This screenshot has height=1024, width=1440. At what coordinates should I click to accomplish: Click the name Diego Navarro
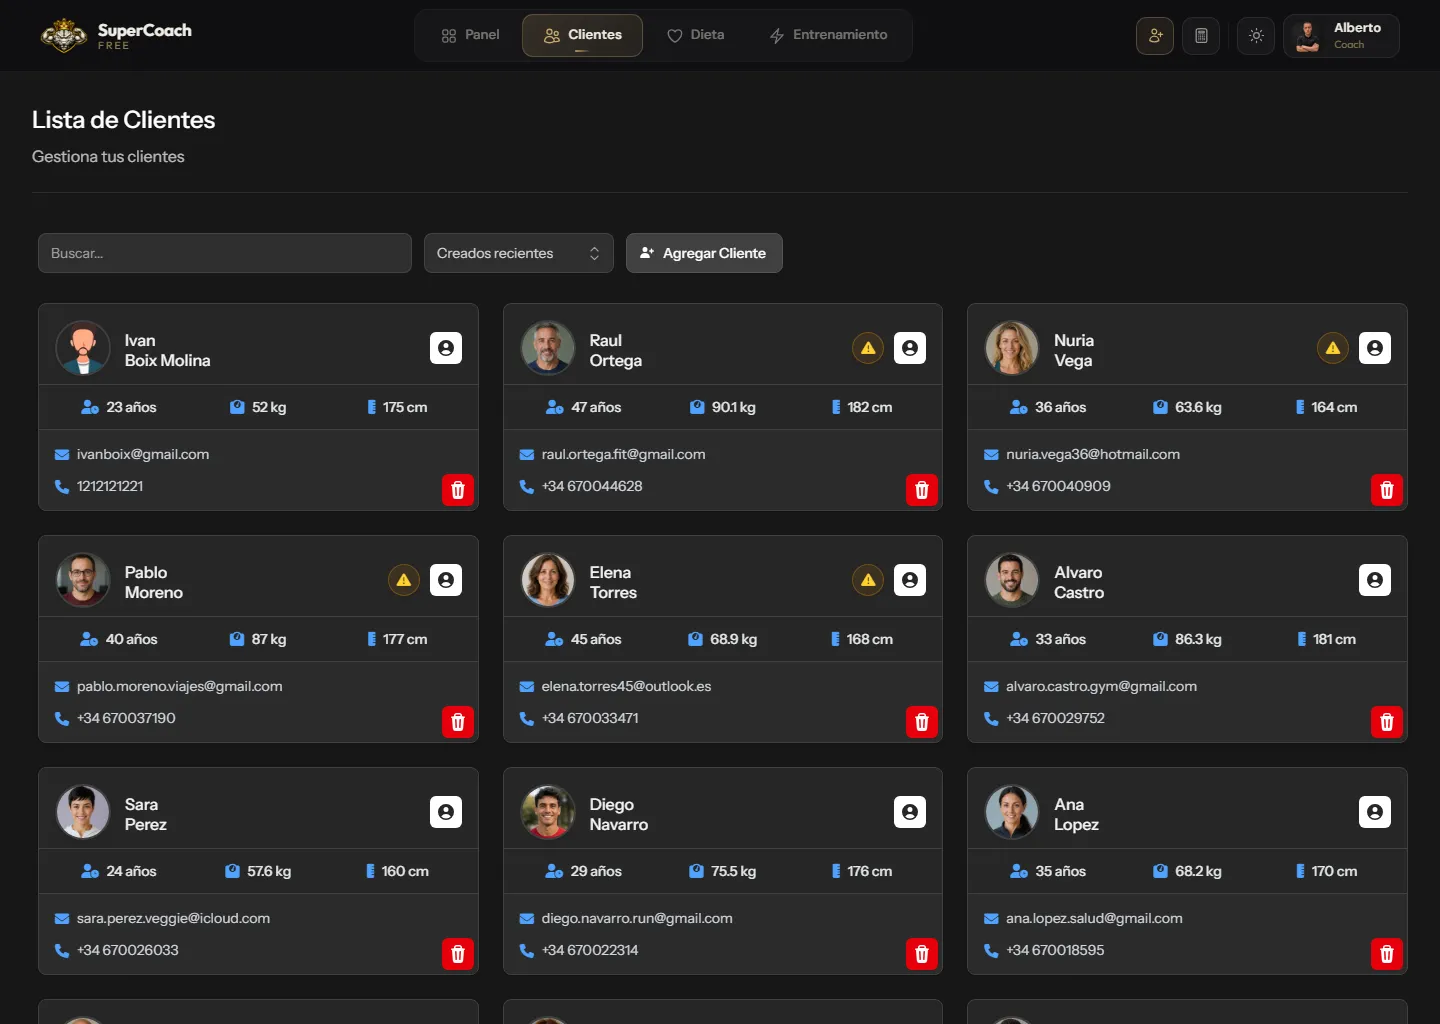(618, 814)
